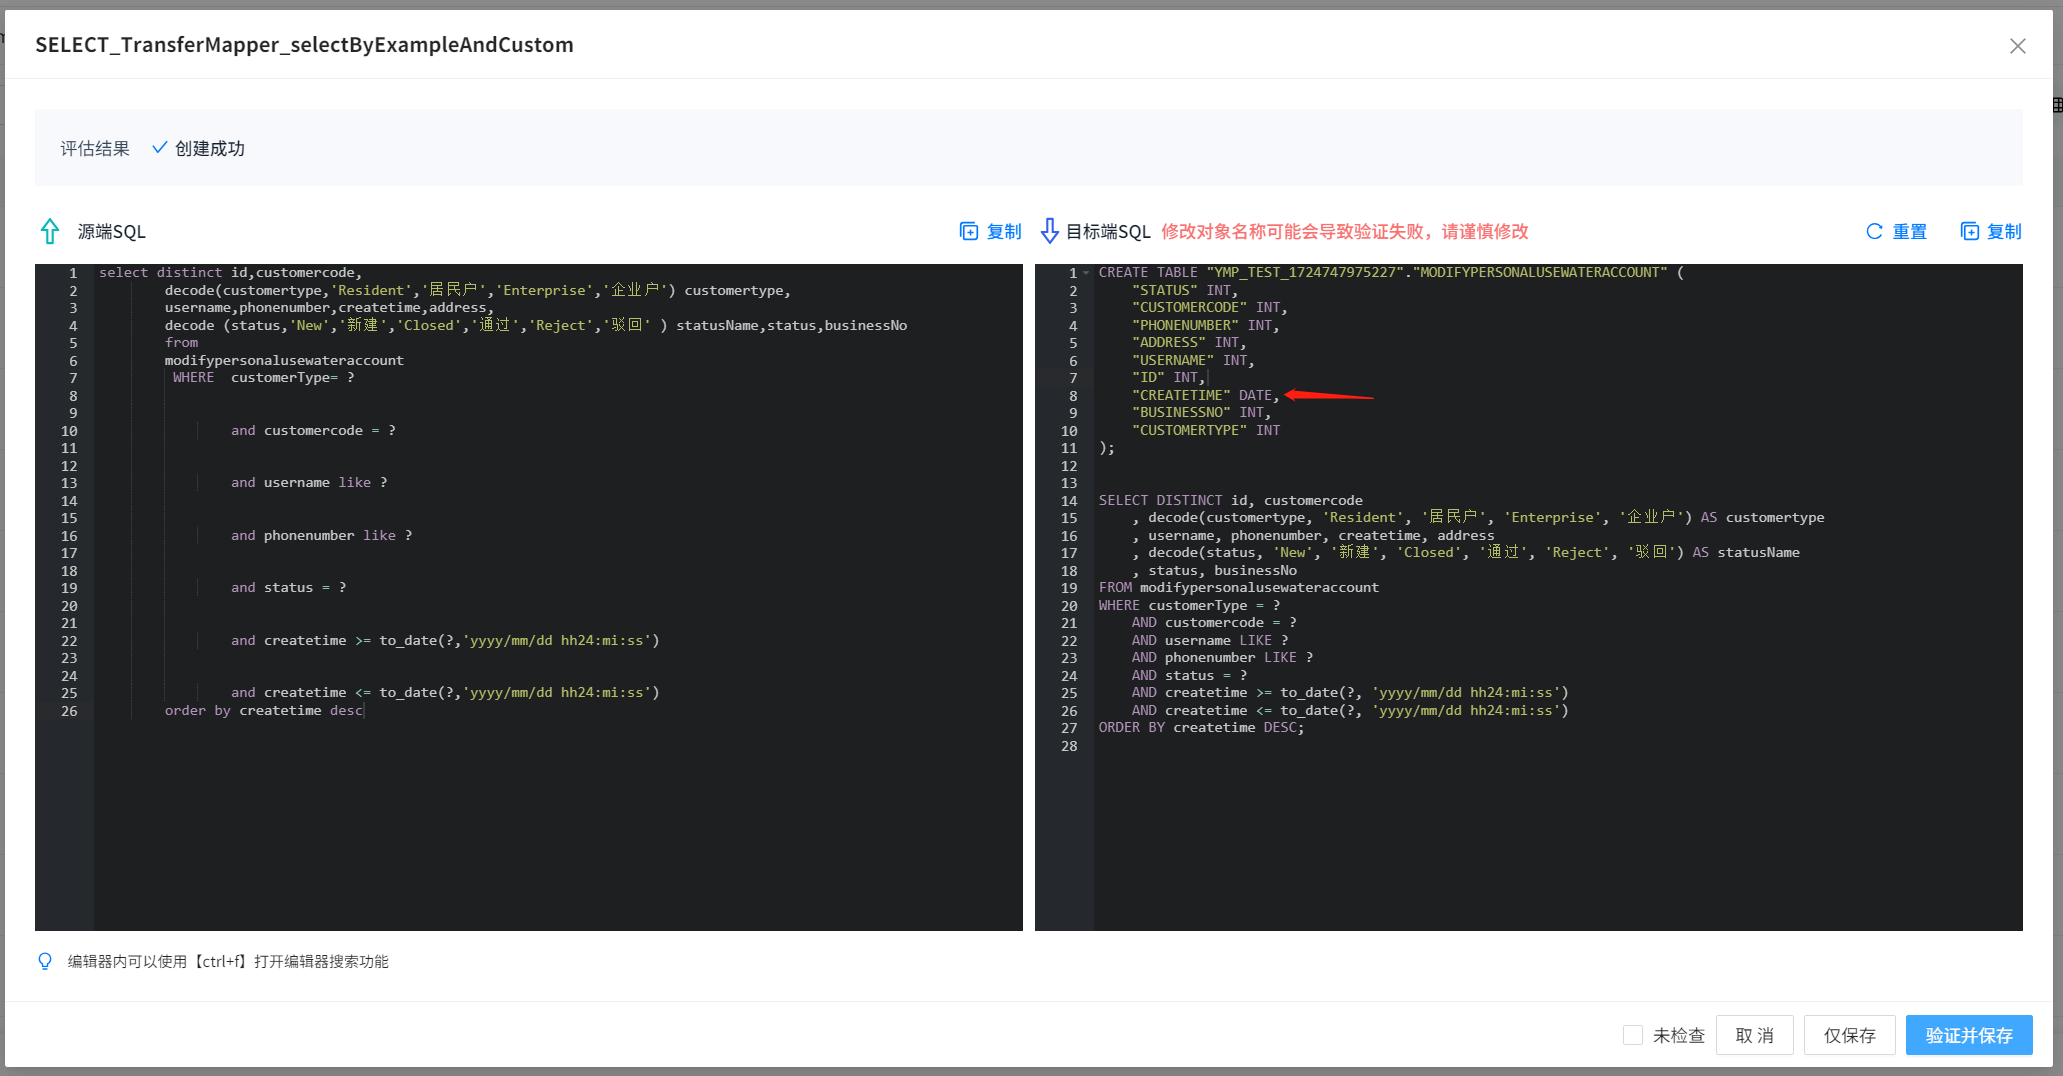The image size is (2063, 1076).
Task: Collapse the CREATE TABLE block via line 1 chevron
Action: [1086, 272]
